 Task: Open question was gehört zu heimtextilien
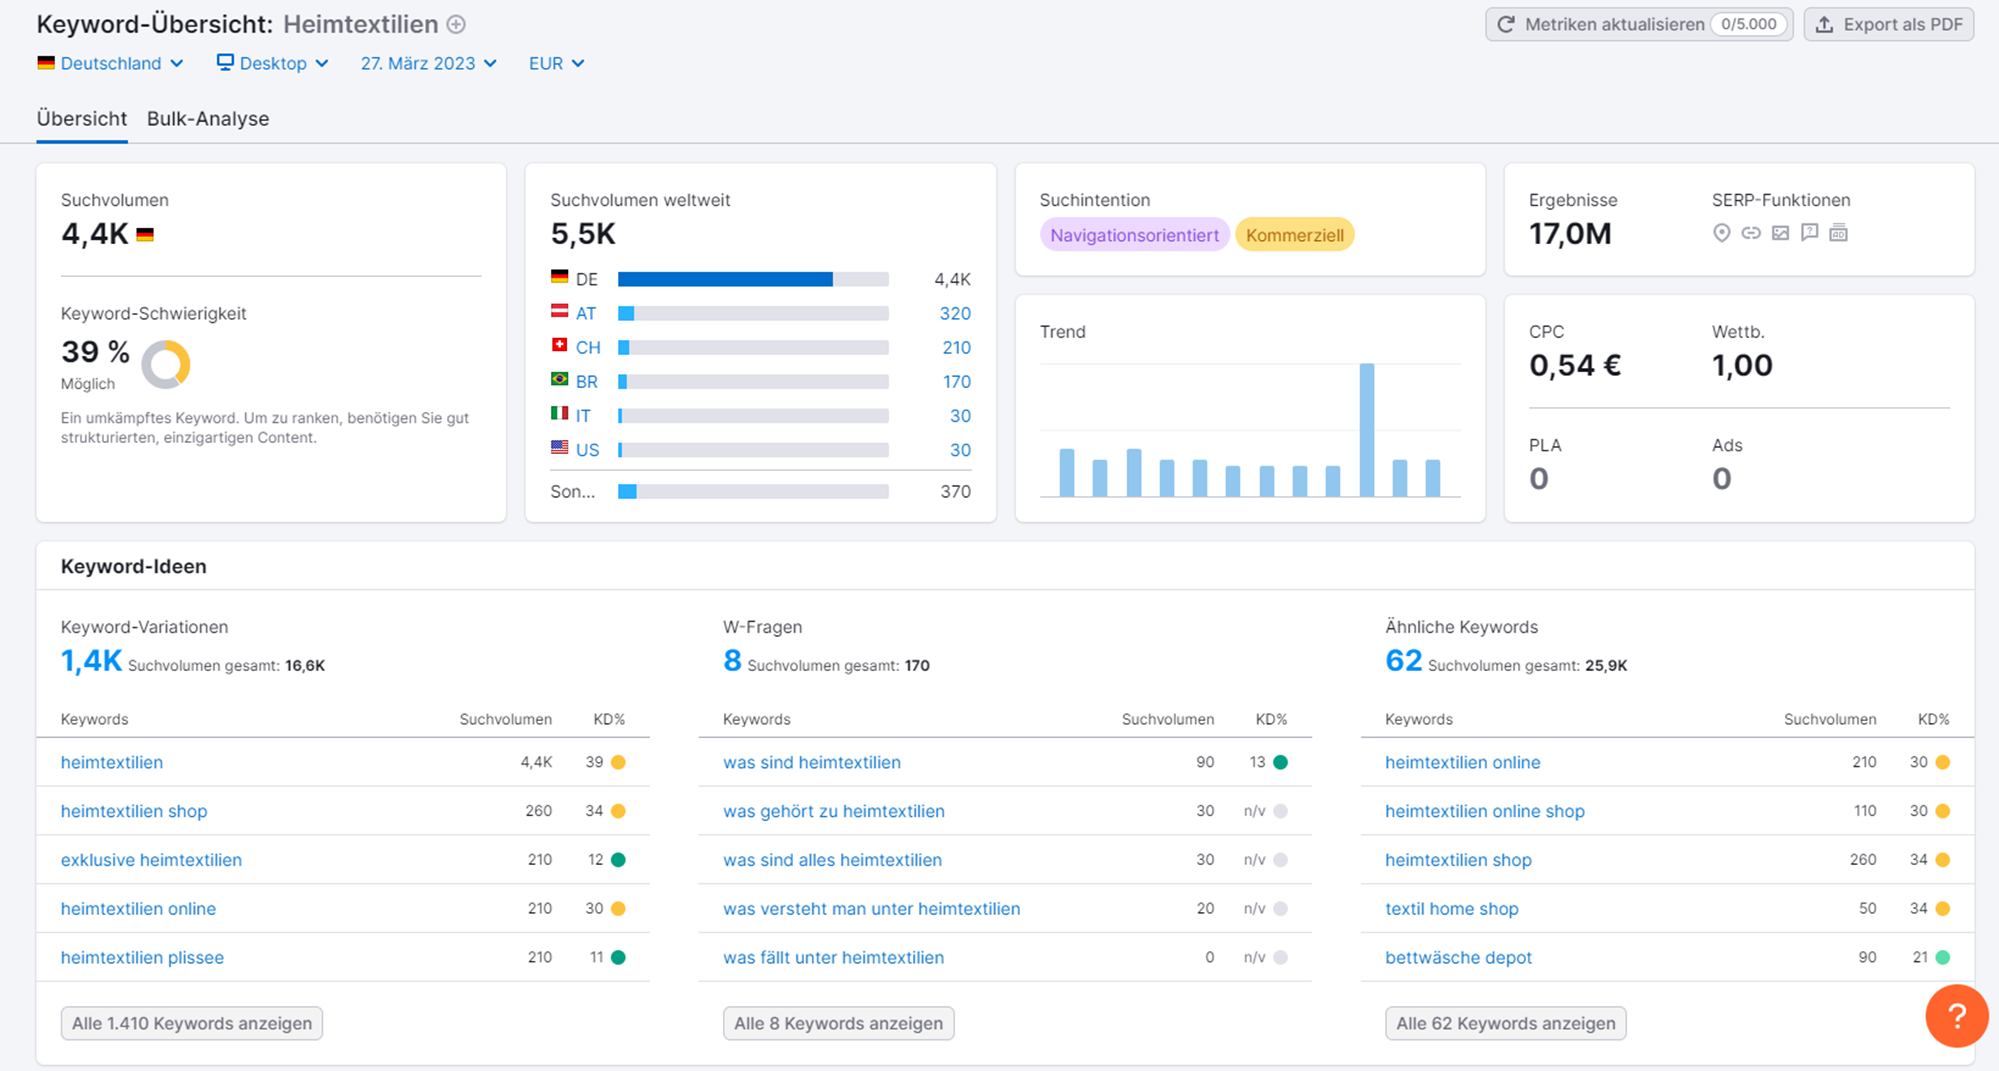click(x=834, y=811)
